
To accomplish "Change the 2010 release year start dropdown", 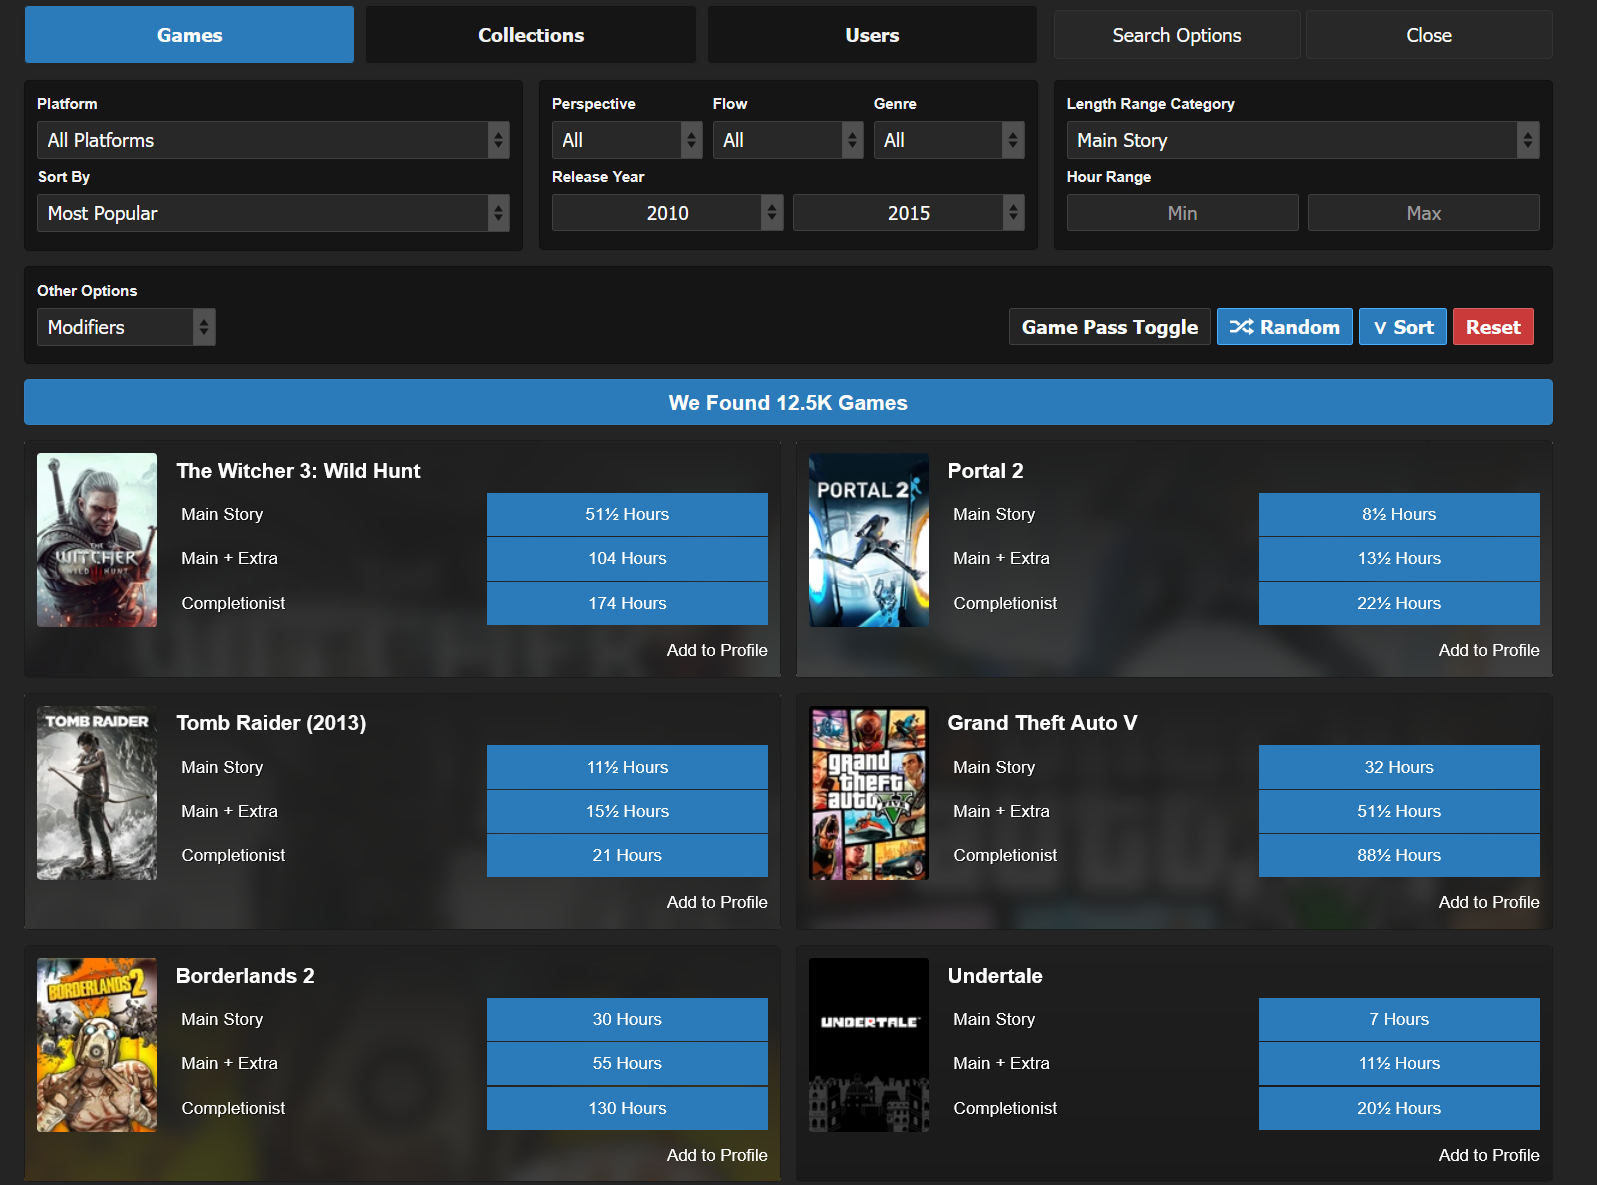I will pos(667,213).
